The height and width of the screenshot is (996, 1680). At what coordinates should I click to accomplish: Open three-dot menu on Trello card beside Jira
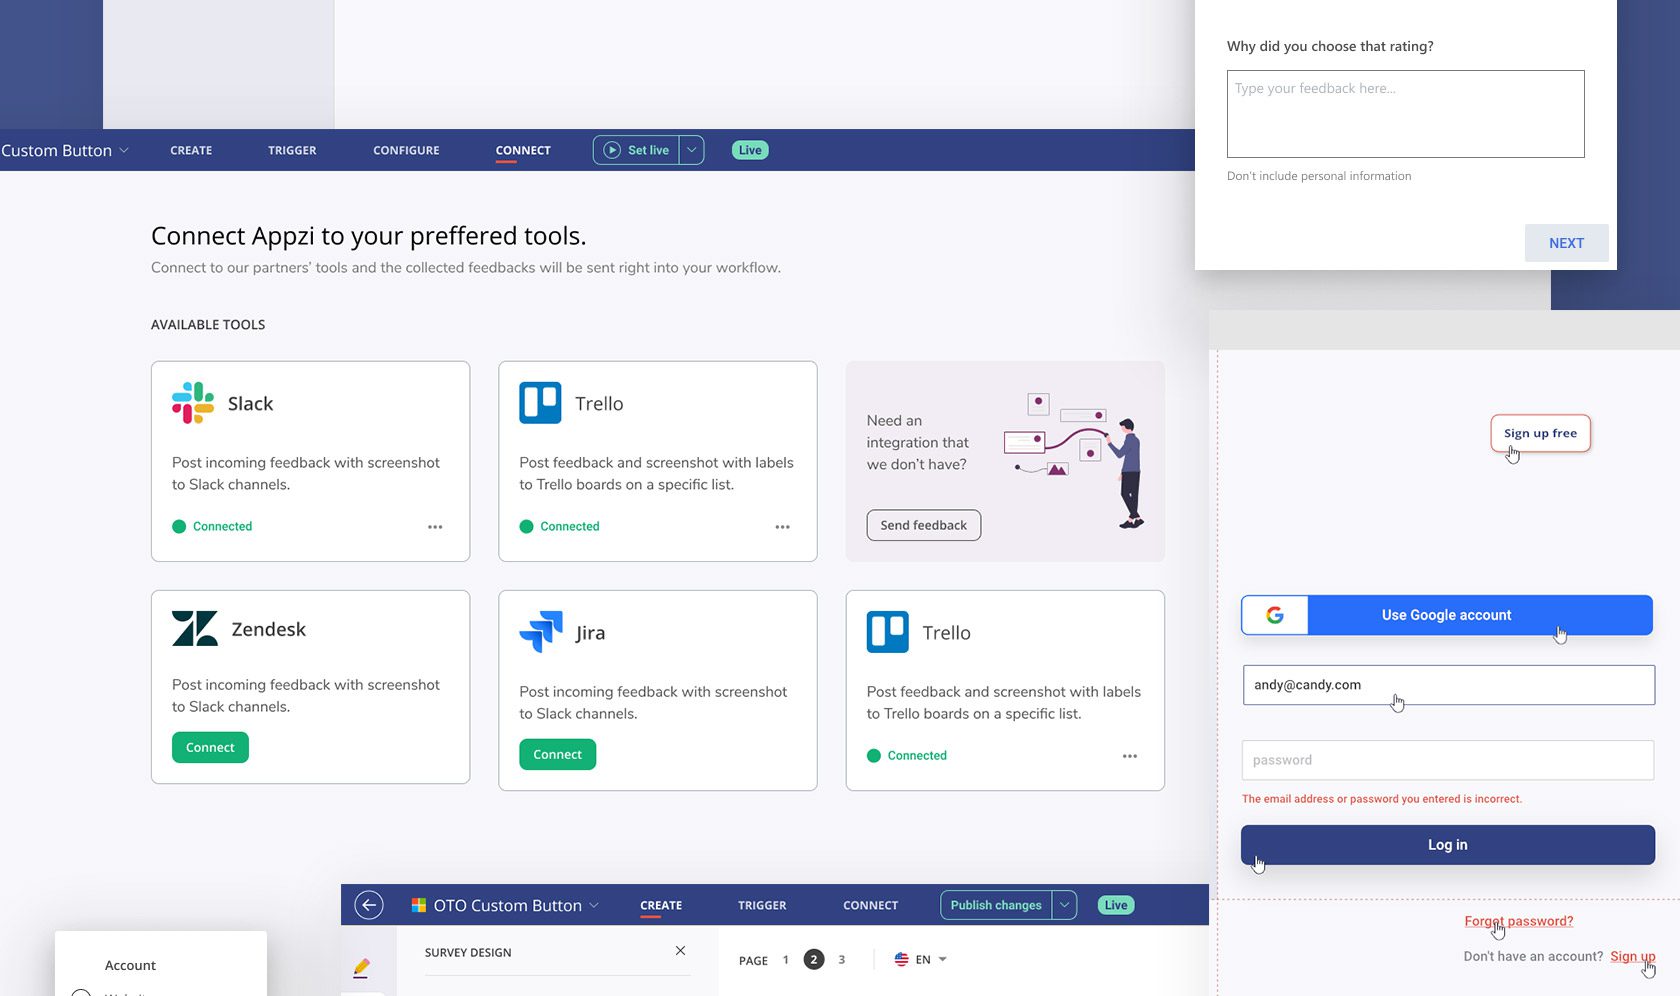pyautogui.click(x=1130, y=756)
